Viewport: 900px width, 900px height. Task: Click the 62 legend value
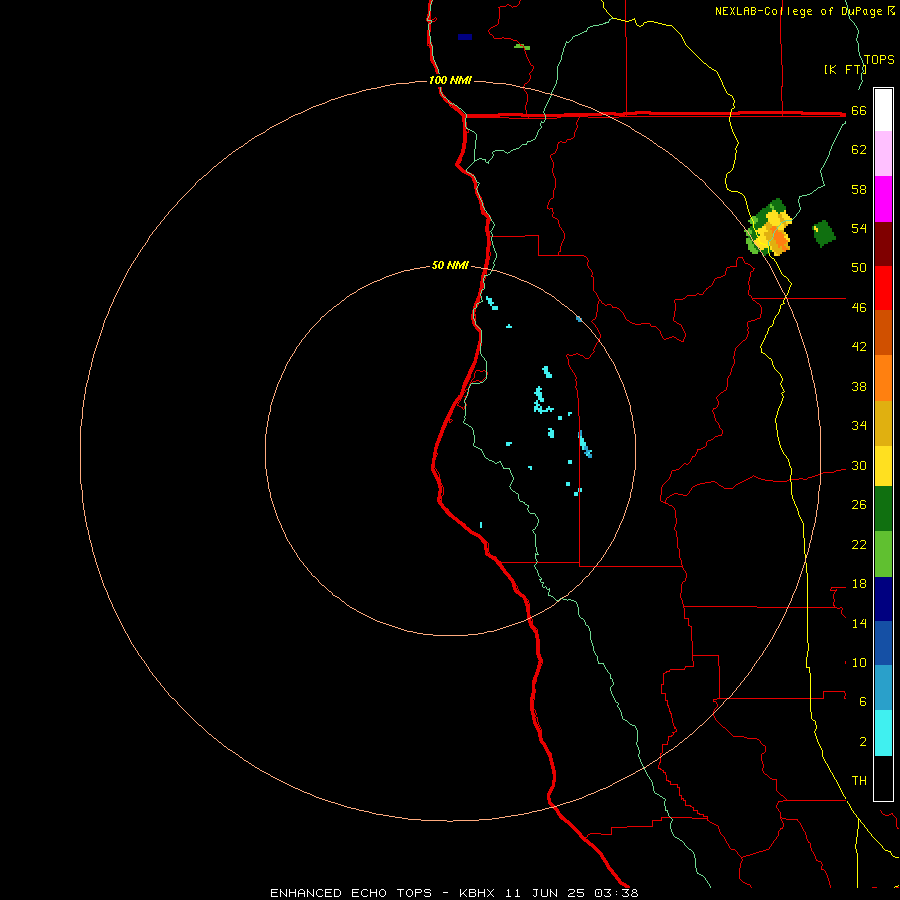[859, 150]
